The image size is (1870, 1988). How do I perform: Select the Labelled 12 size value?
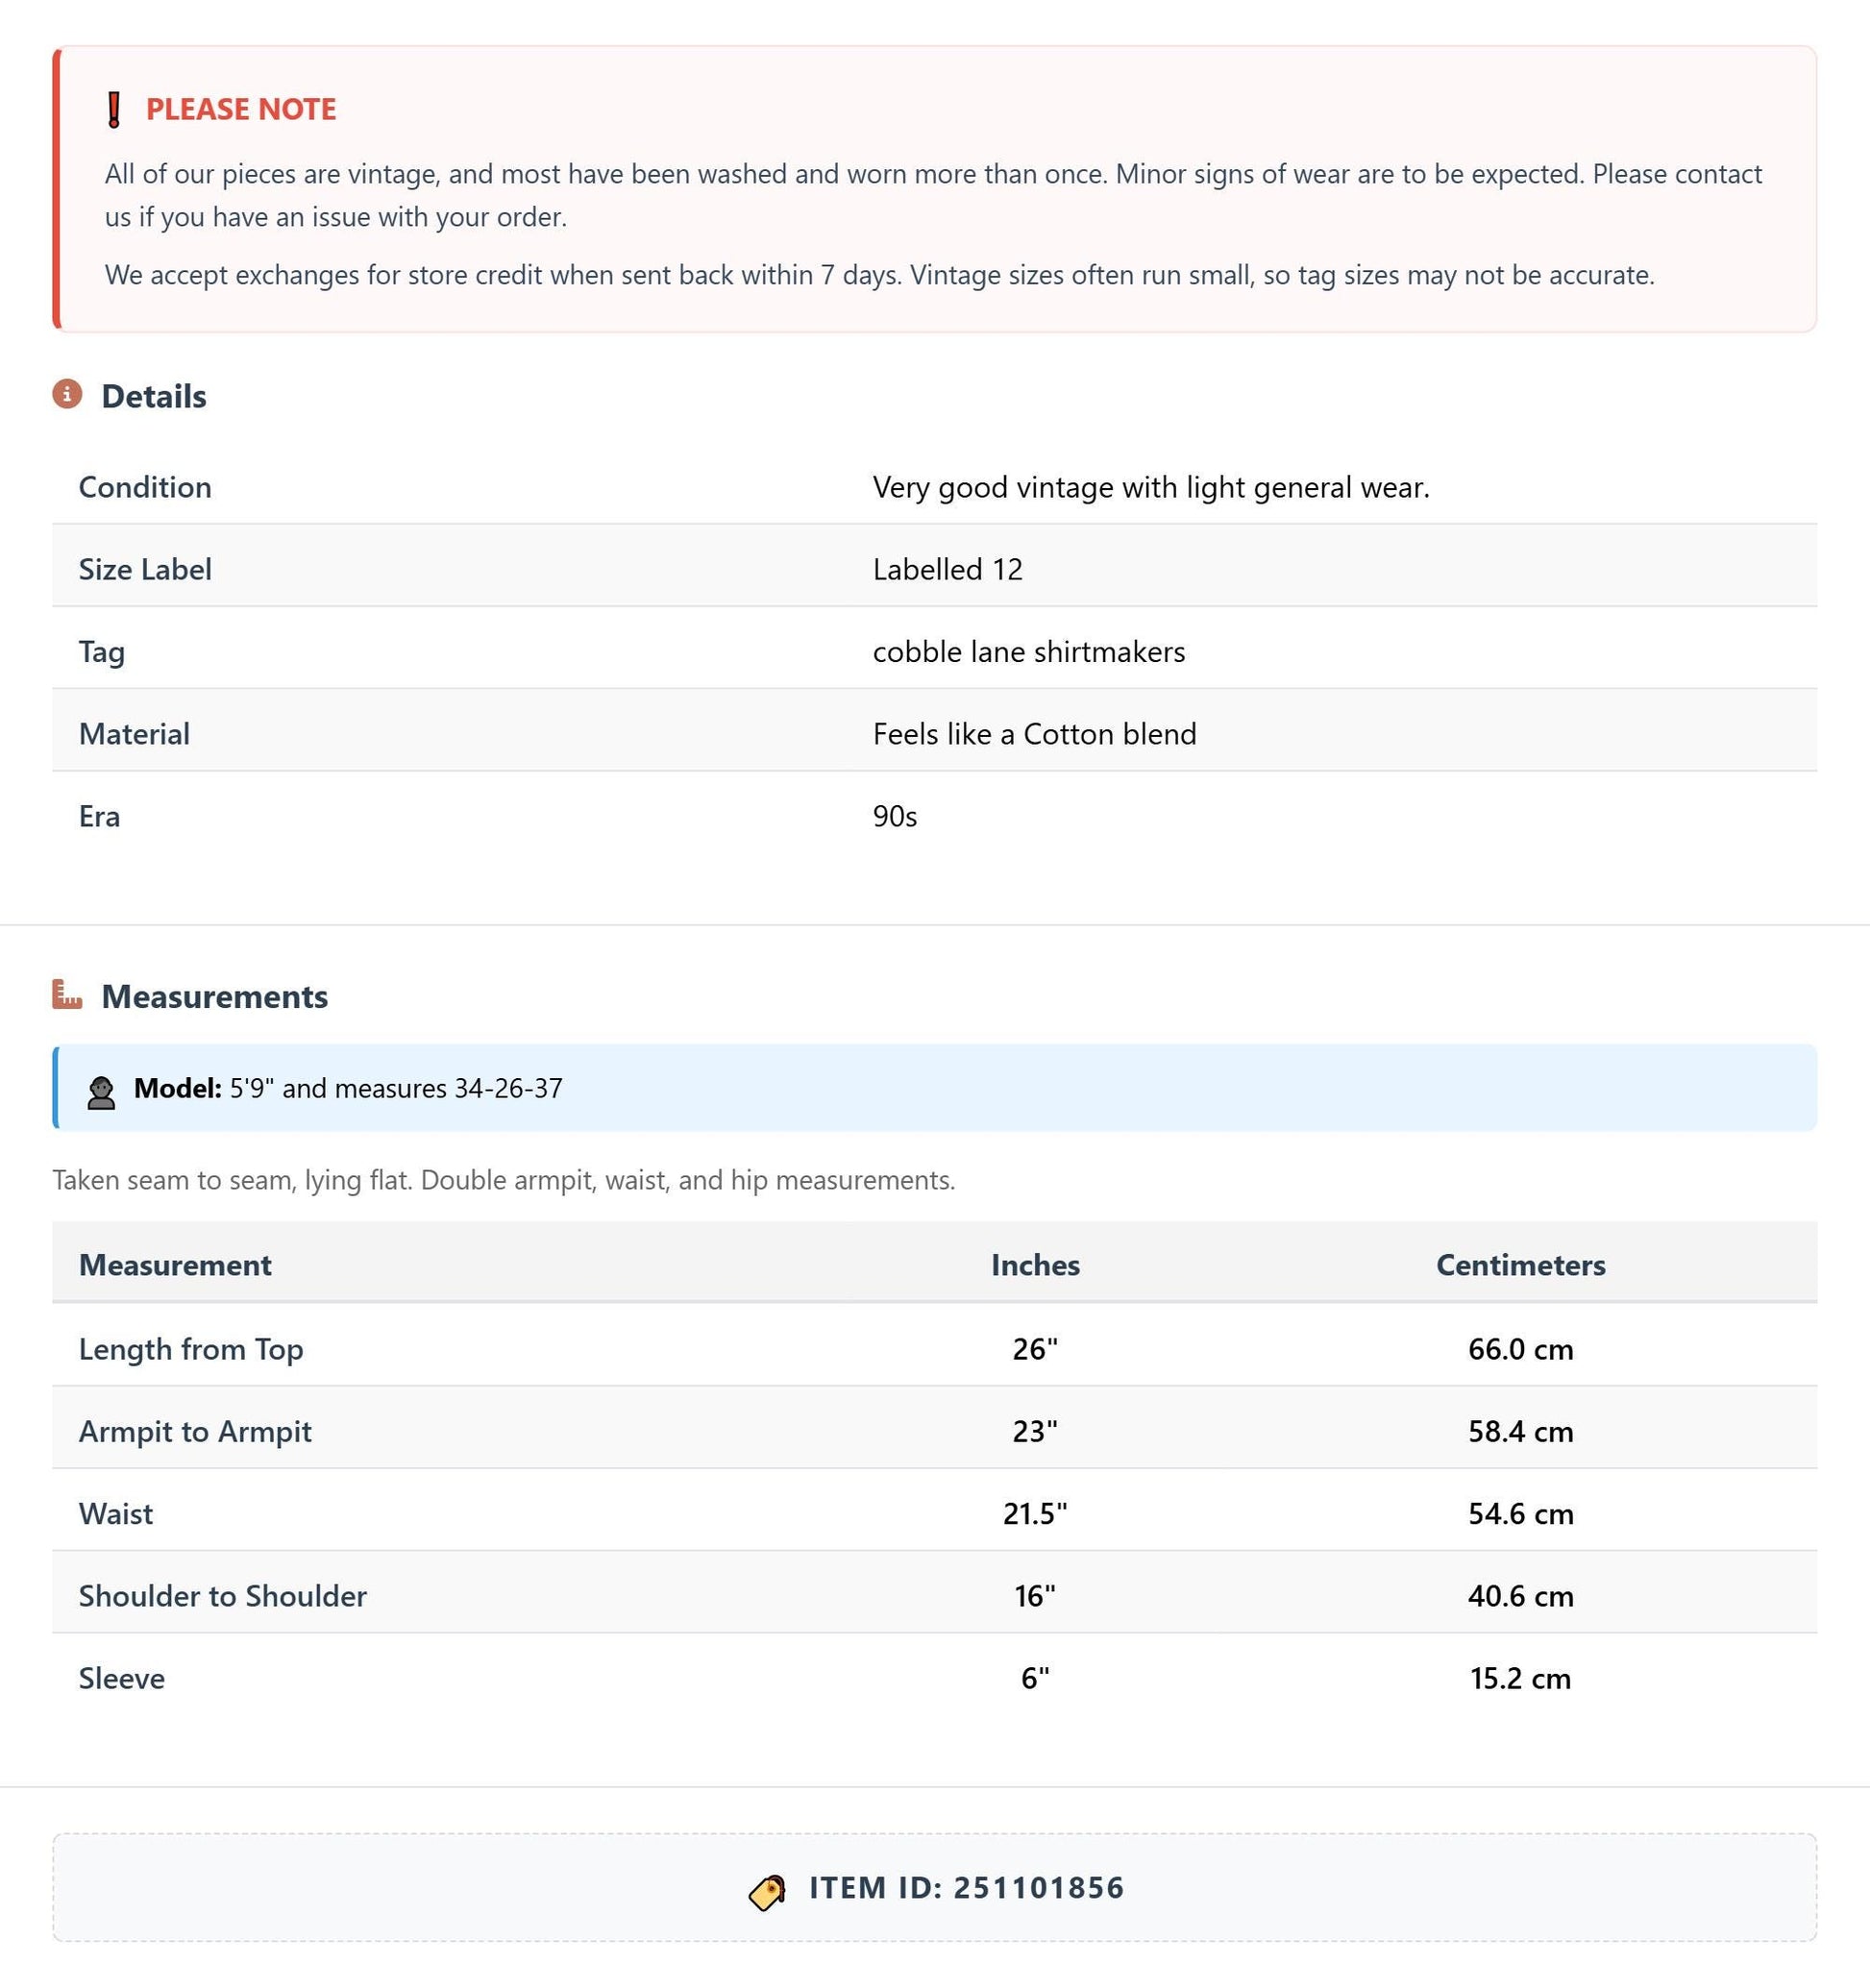coord(948,569)
